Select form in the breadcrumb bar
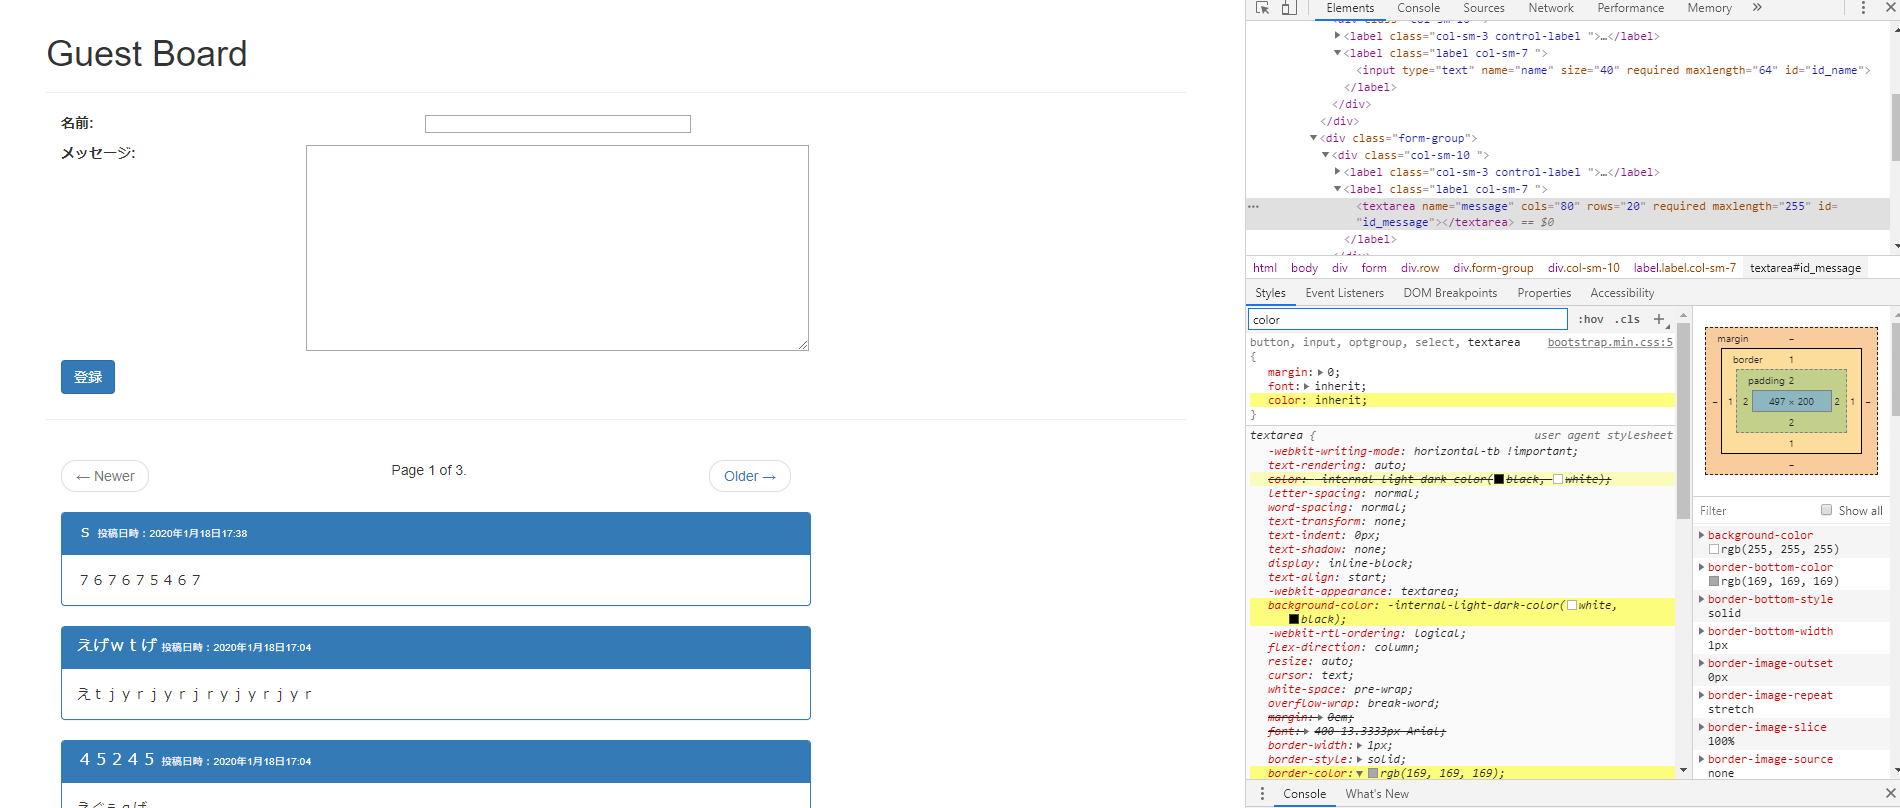 1374,268
